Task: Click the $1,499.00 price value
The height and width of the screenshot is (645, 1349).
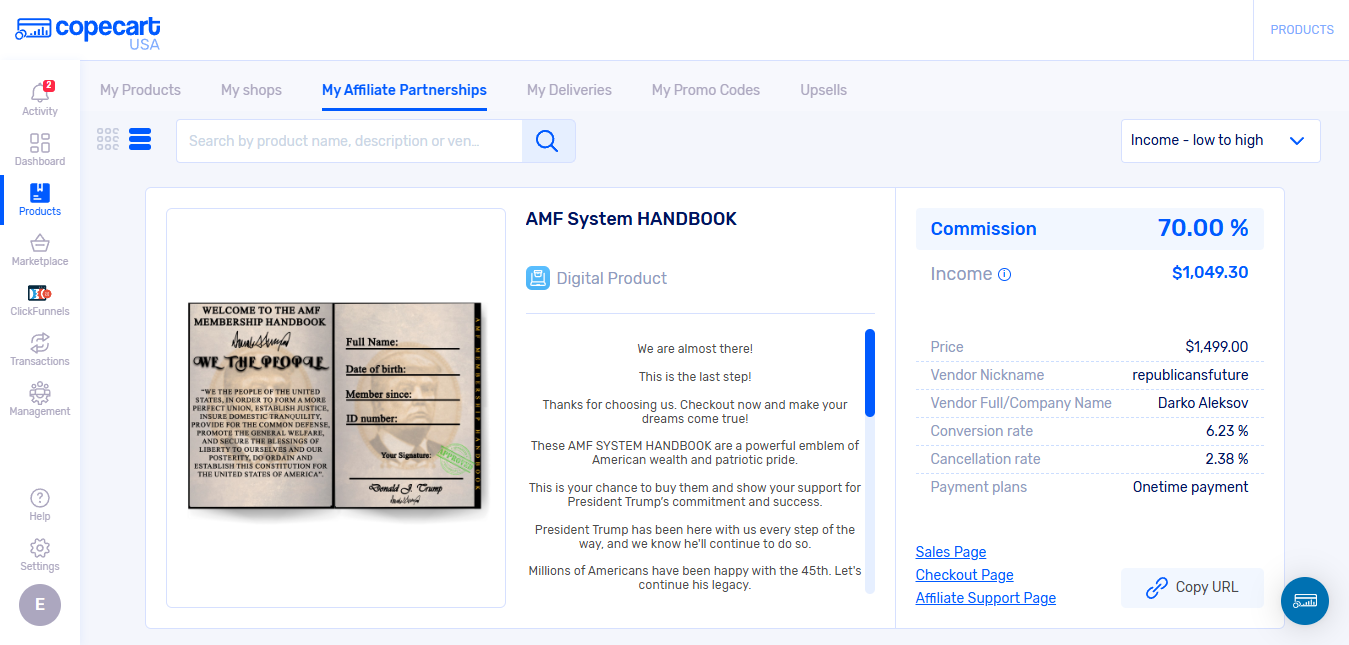Action: click(1217, 347)
